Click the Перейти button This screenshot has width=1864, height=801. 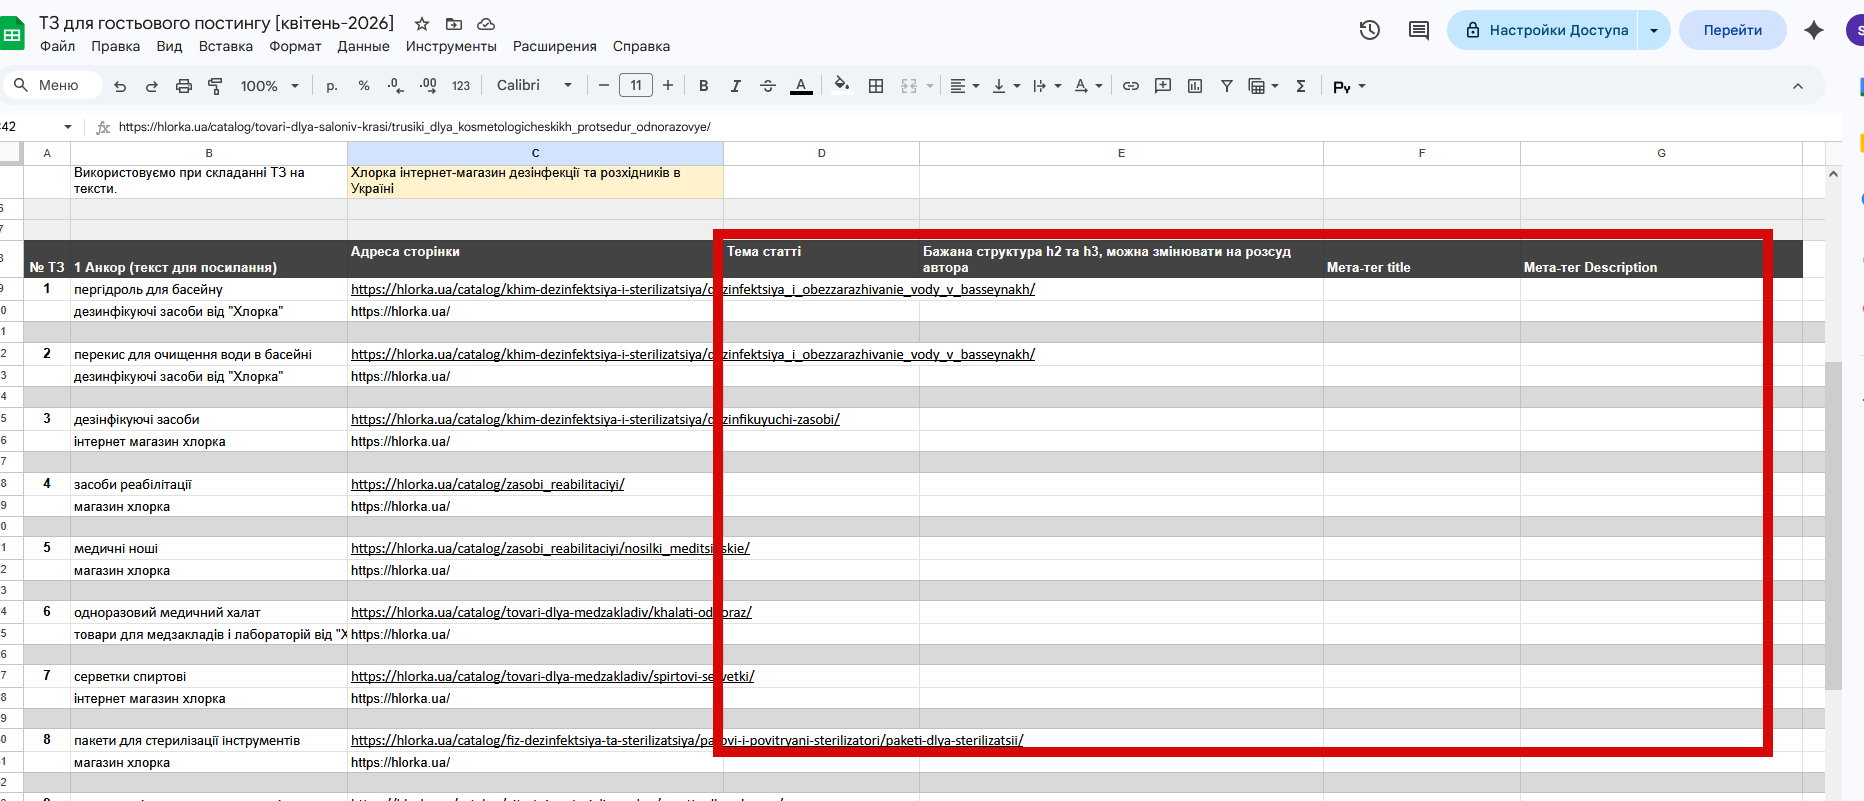point(1732,30)
